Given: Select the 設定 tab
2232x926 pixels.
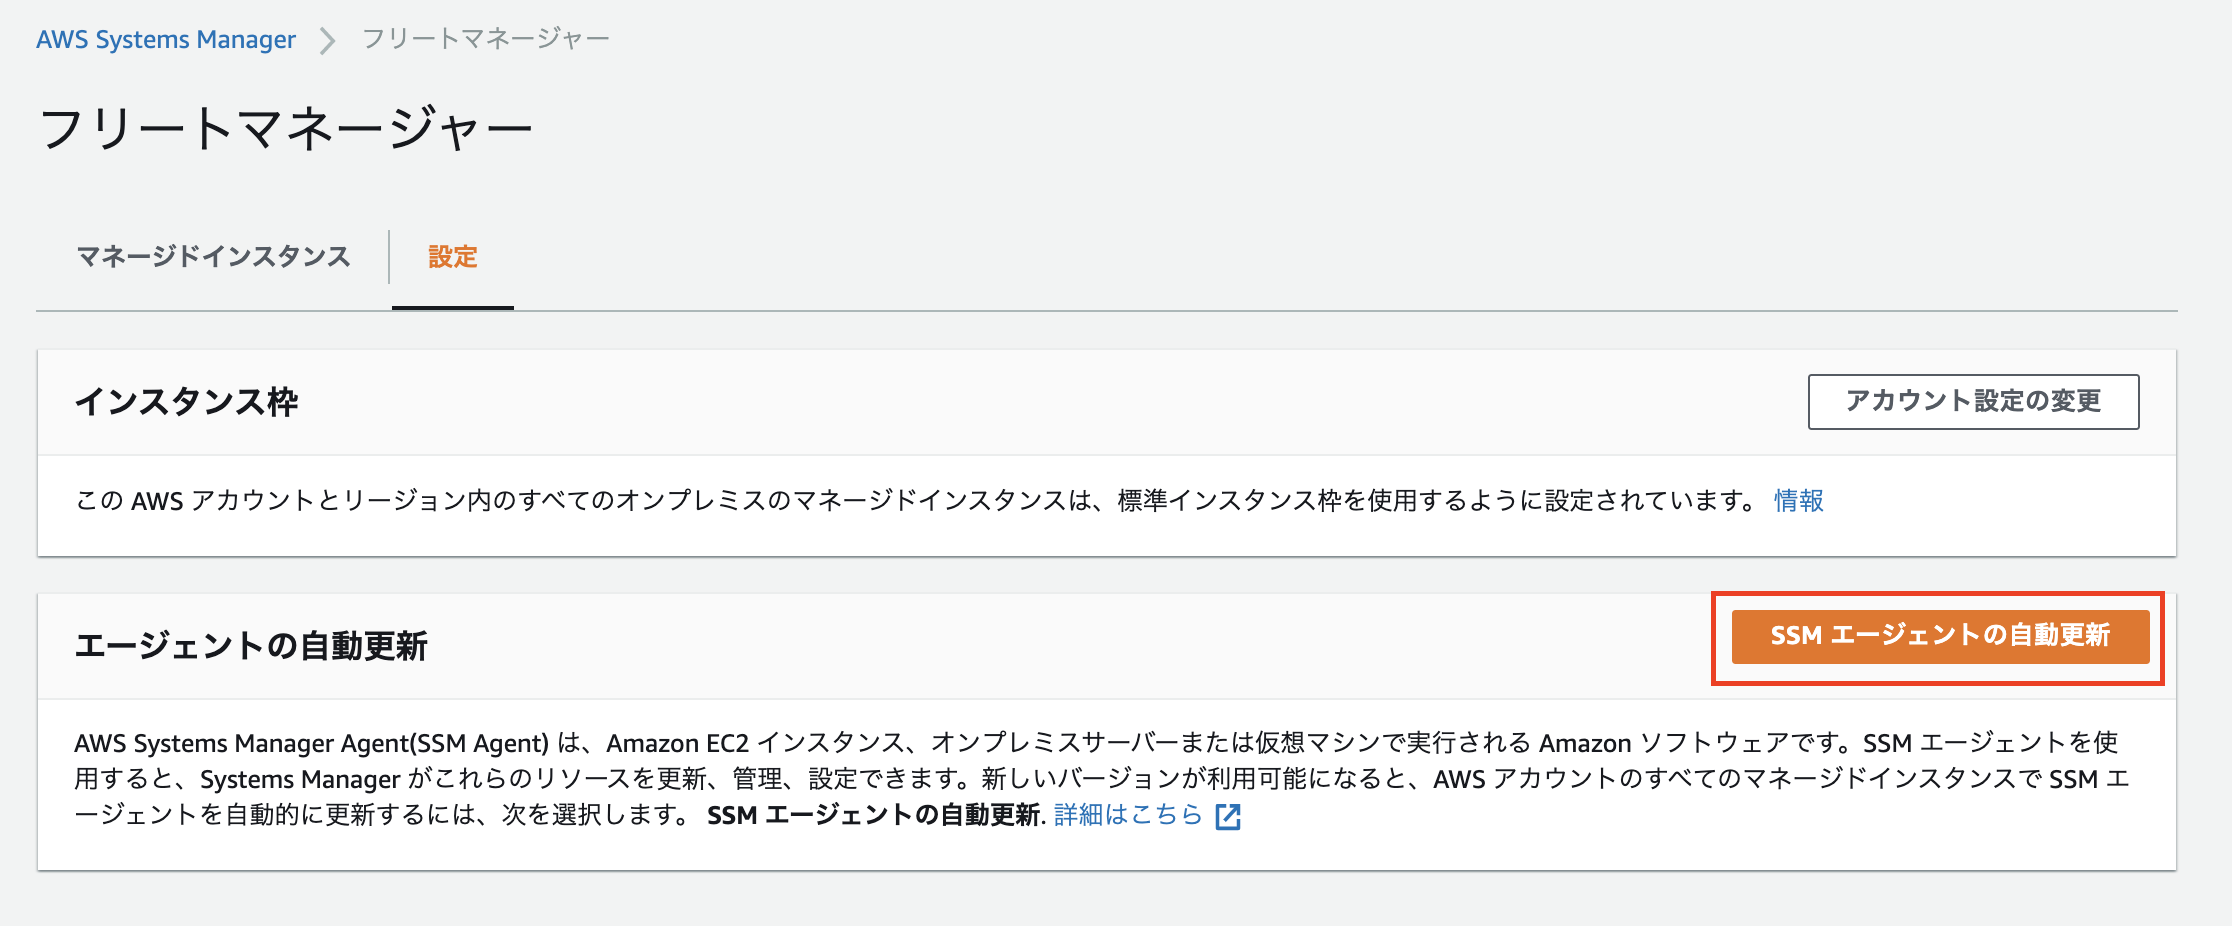Looking at the screenshot, I should pos(453,257).
